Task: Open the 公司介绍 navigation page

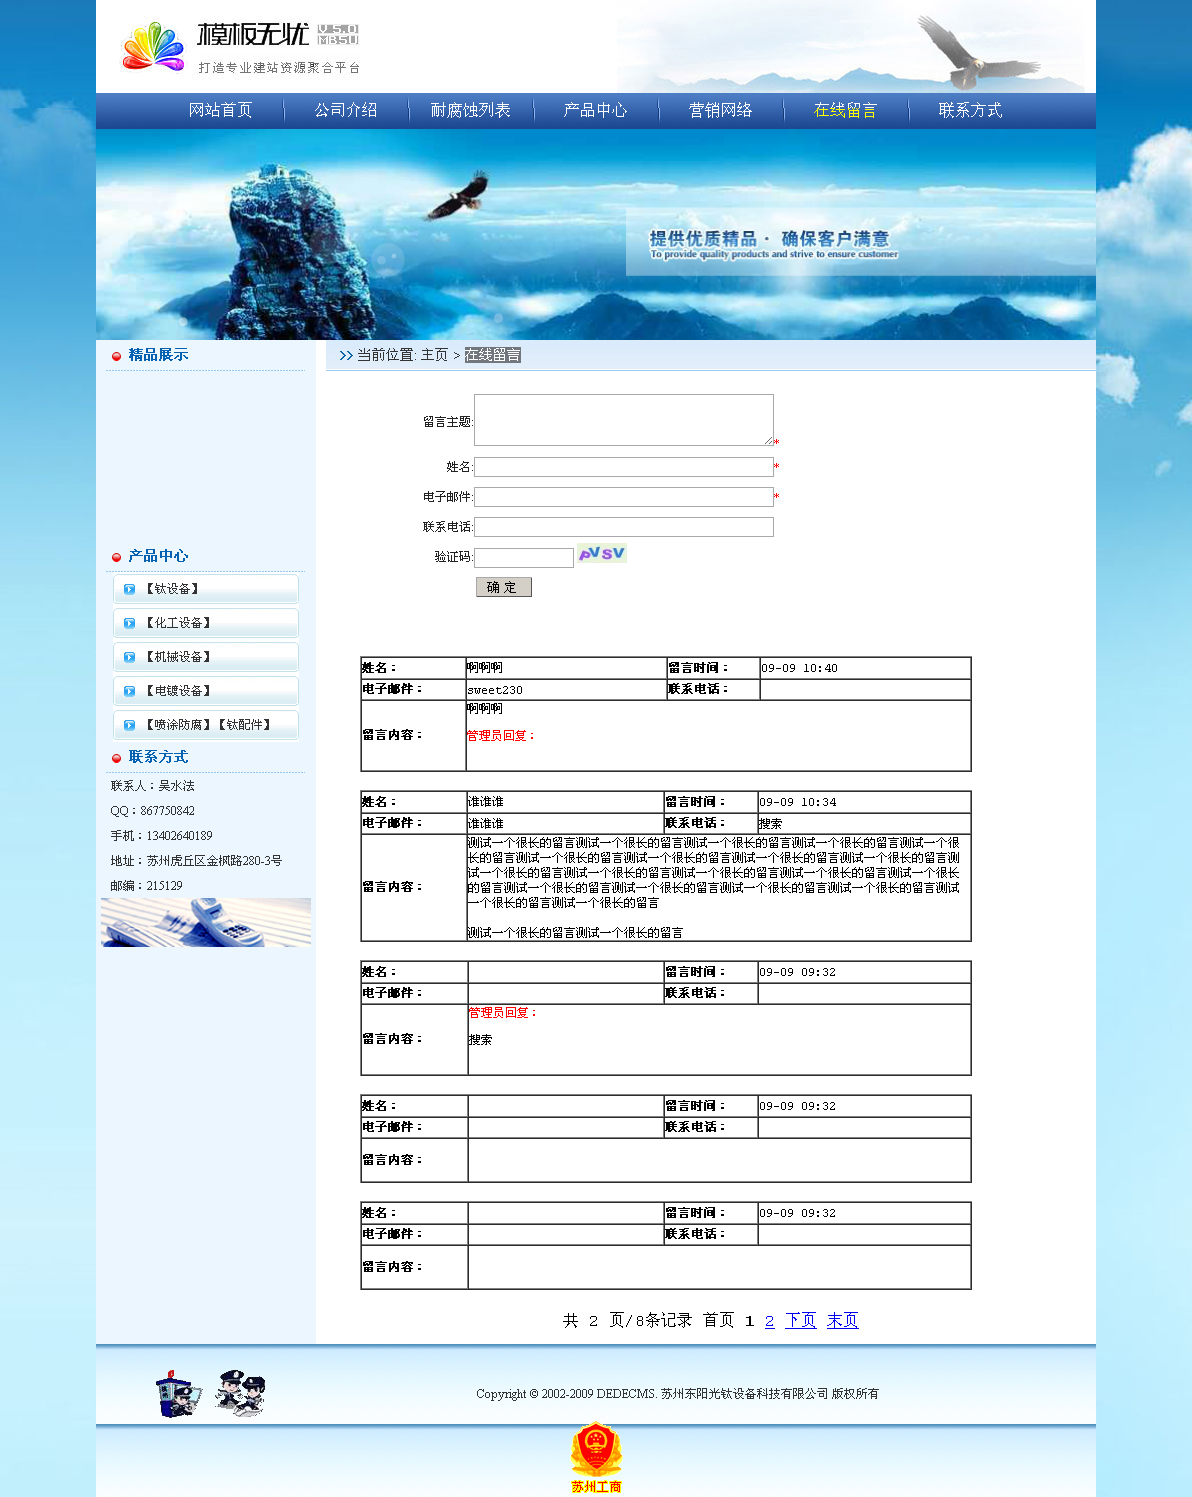Action: (345, 110)
